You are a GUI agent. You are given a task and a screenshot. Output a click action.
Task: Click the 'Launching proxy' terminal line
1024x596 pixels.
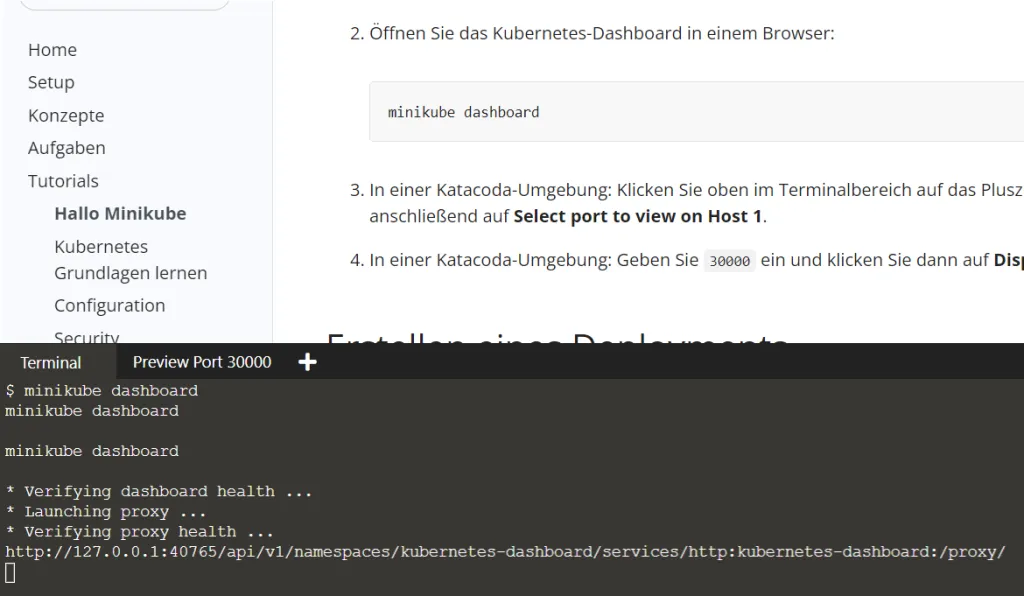[106, 512]
